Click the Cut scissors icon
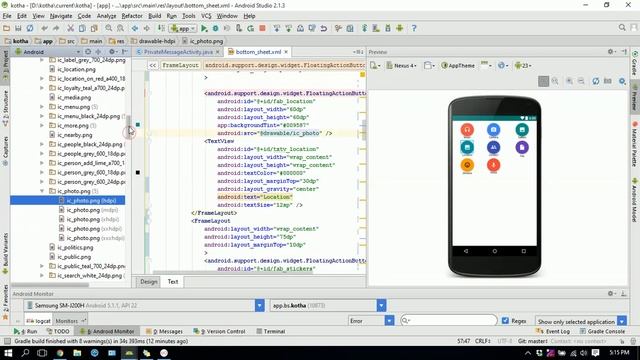 pyautogui.click(x=70, y=28)
